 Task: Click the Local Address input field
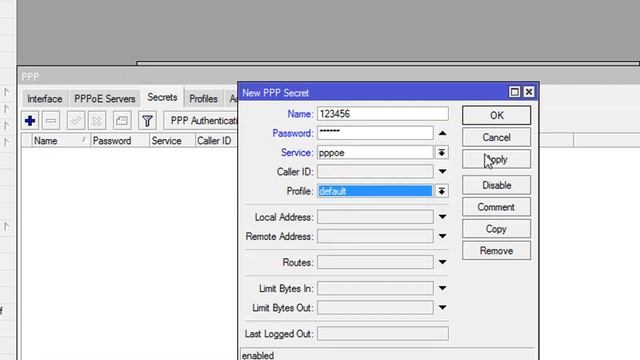coord(375,217)
